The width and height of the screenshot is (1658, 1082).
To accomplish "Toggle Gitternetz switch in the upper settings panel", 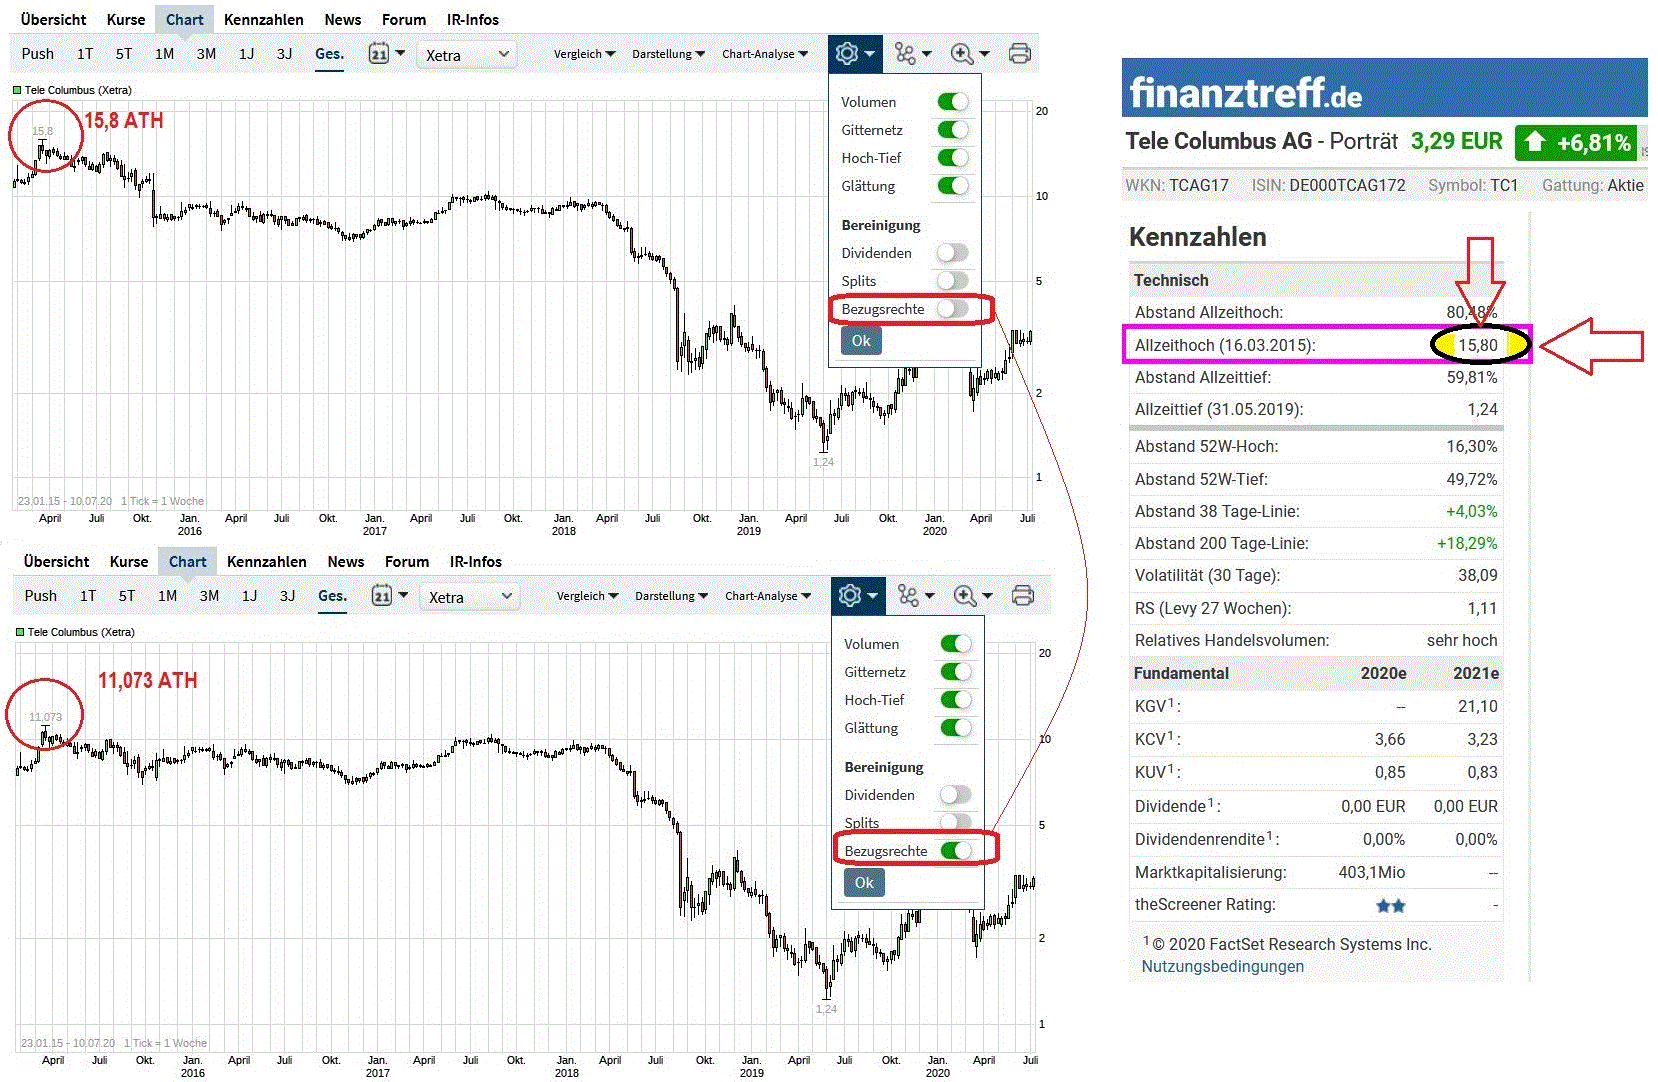I will pyautogui.click(x=953, y=130).
